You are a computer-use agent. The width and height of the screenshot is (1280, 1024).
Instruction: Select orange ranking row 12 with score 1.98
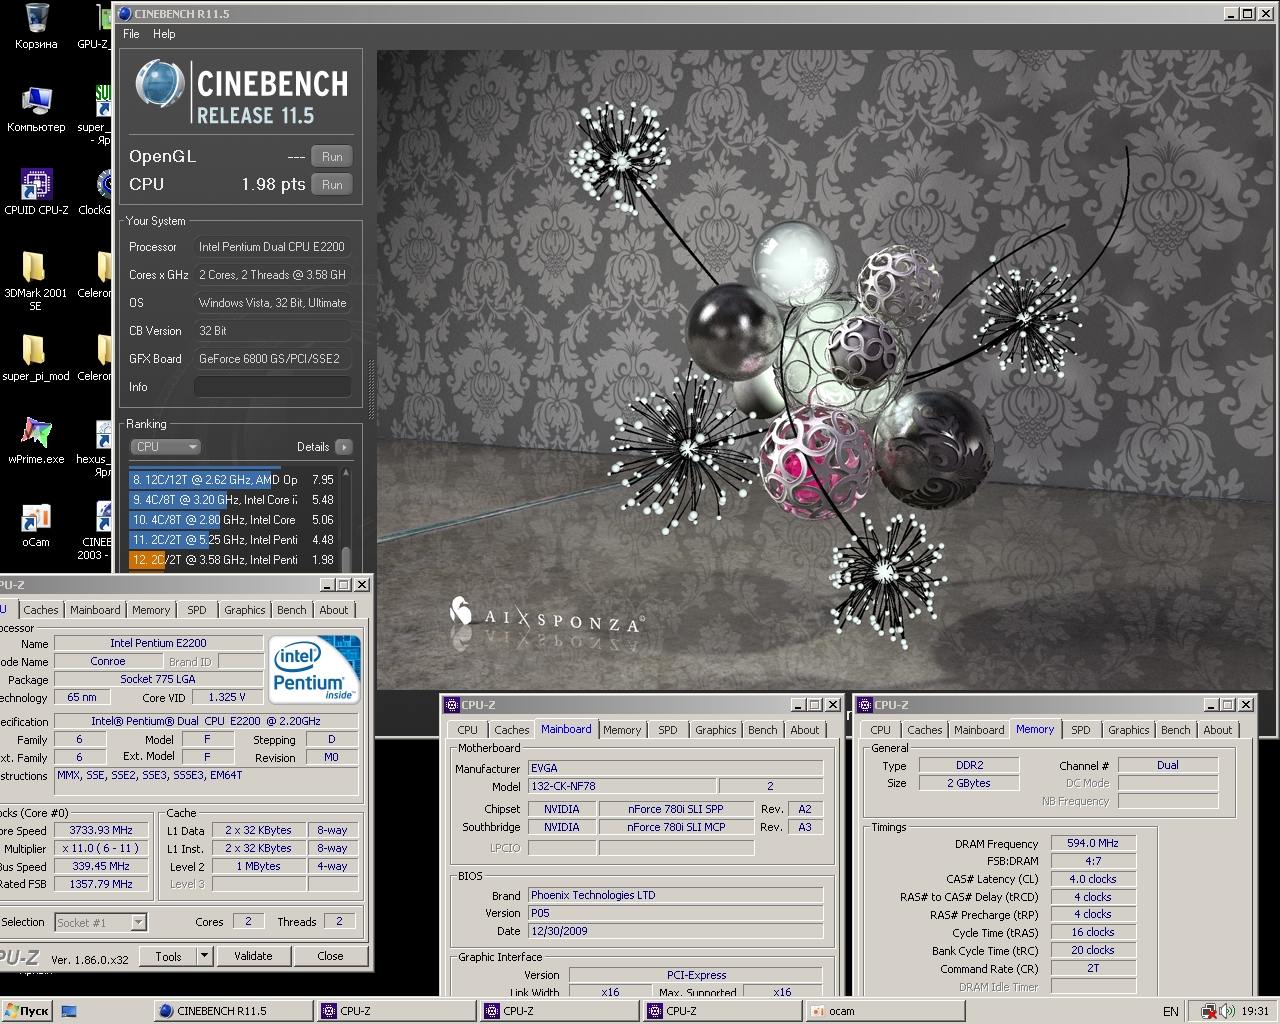tap(232, 560)
